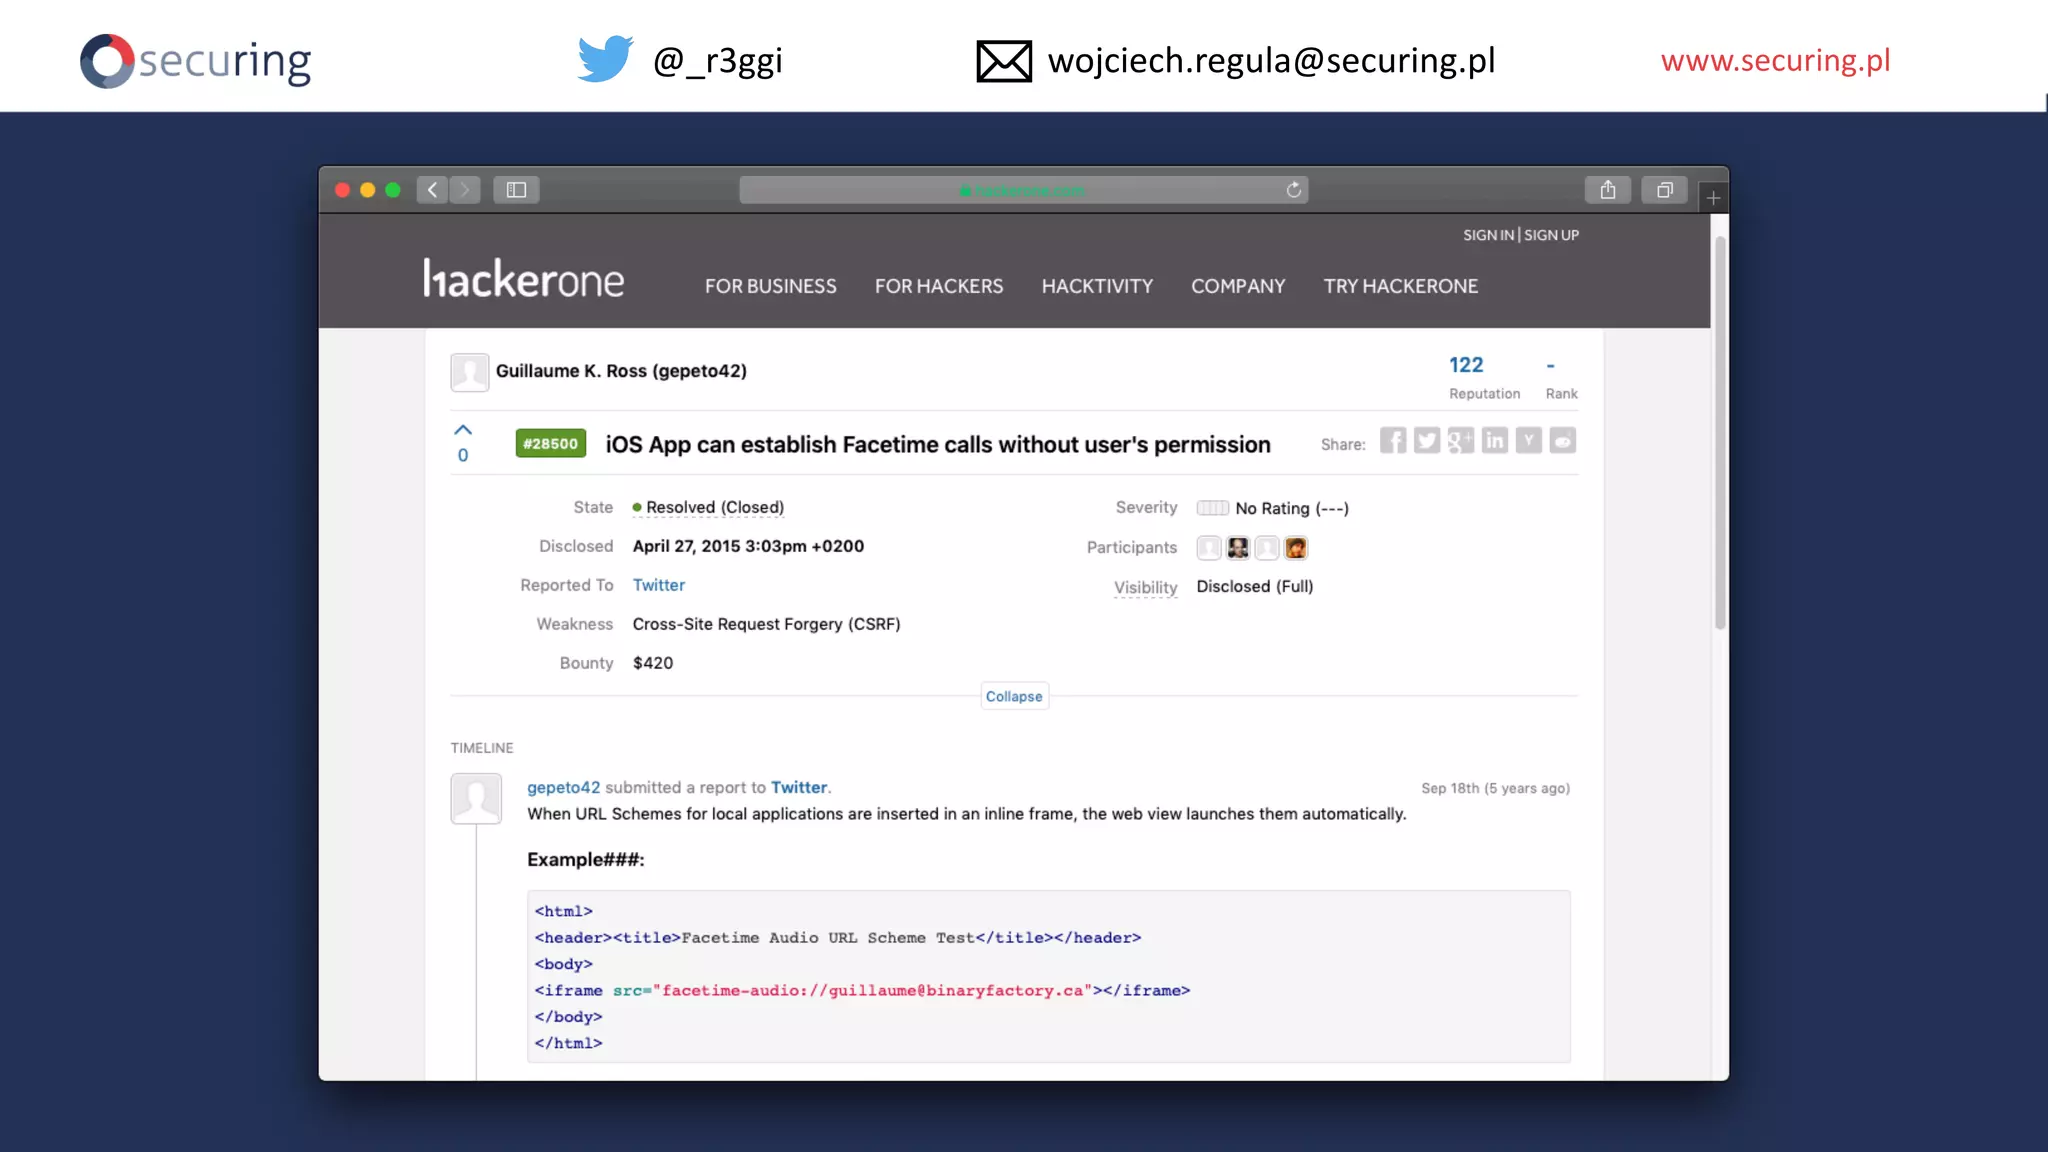Click the Twitter bird icon in the header
The image size is (2048, 1152).
605,59
